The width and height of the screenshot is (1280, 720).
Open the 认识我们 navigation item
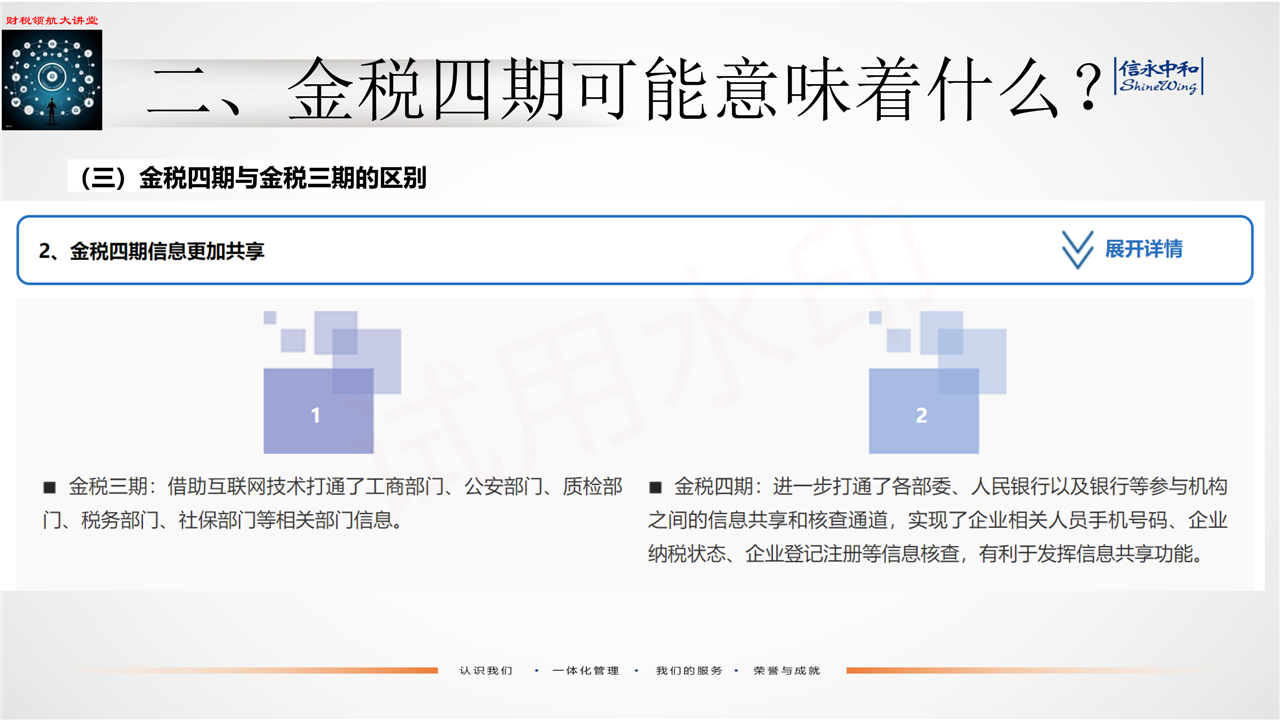click(486, 670)
